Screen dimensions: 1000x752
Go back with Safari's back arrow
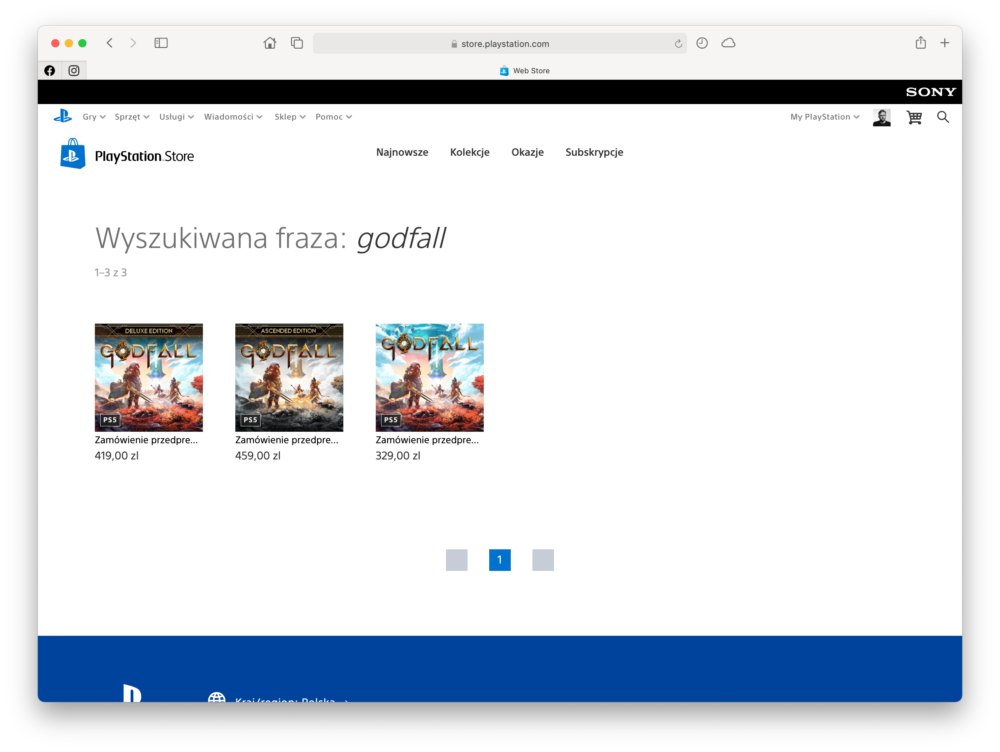click(x=110, y=43)
